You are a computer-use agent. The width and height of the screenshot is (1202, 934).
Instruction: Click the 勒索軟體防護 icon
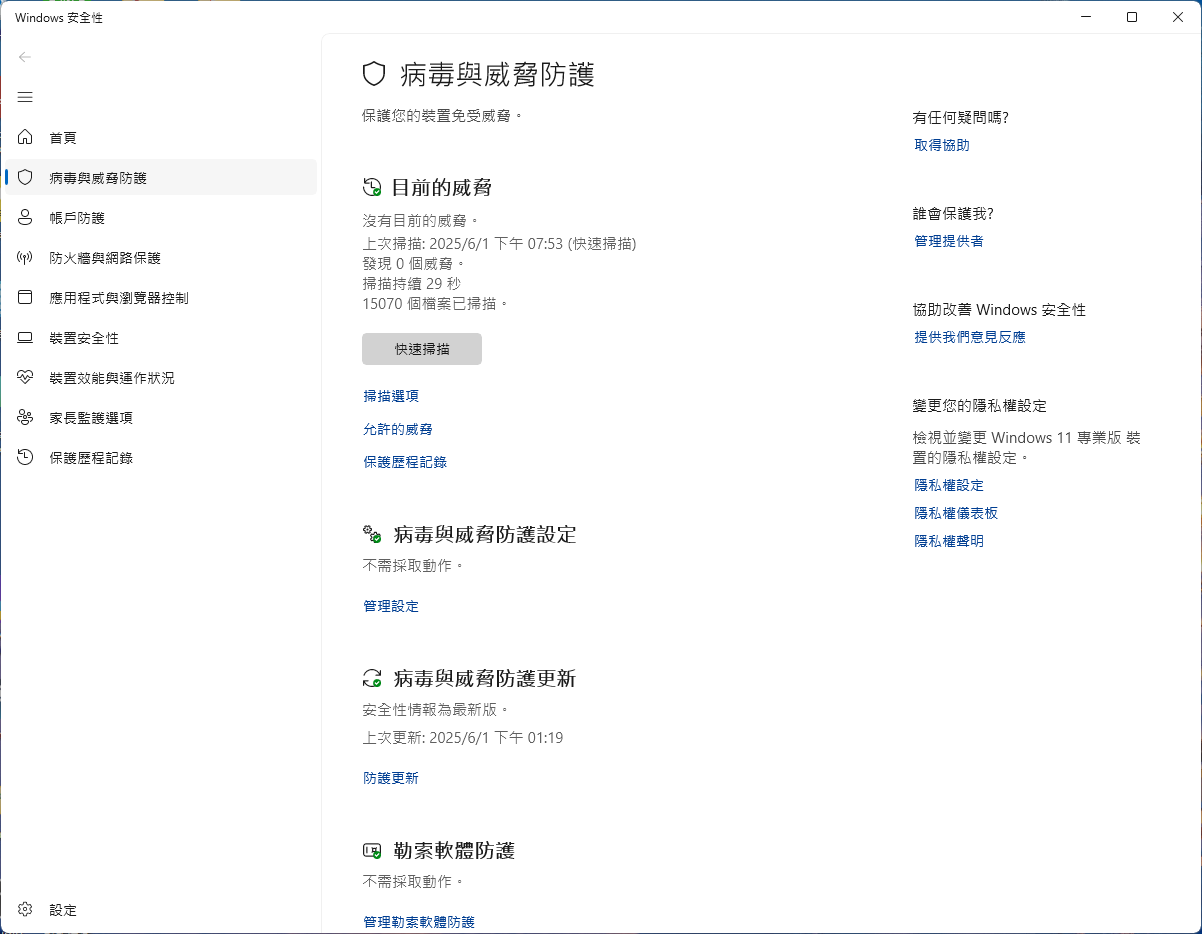point(372,851)
